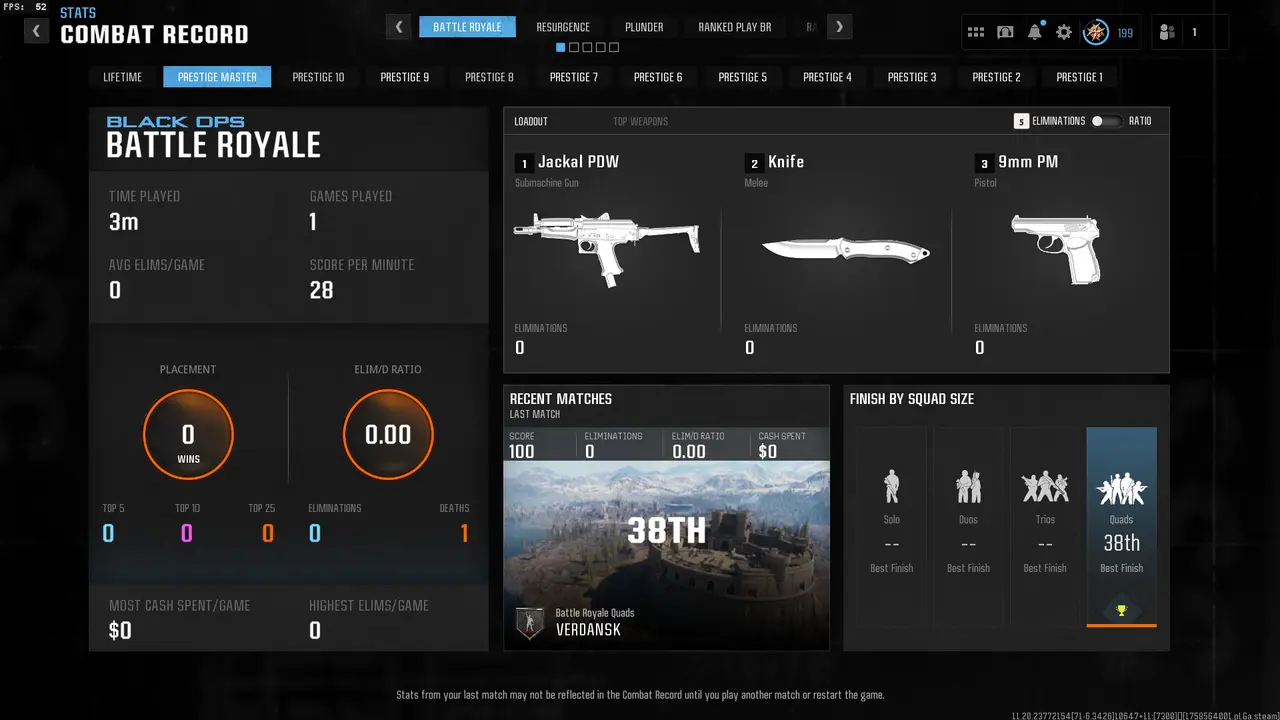Click the player rank emblem icon

pyautogui.click(x=1096, y=32)
